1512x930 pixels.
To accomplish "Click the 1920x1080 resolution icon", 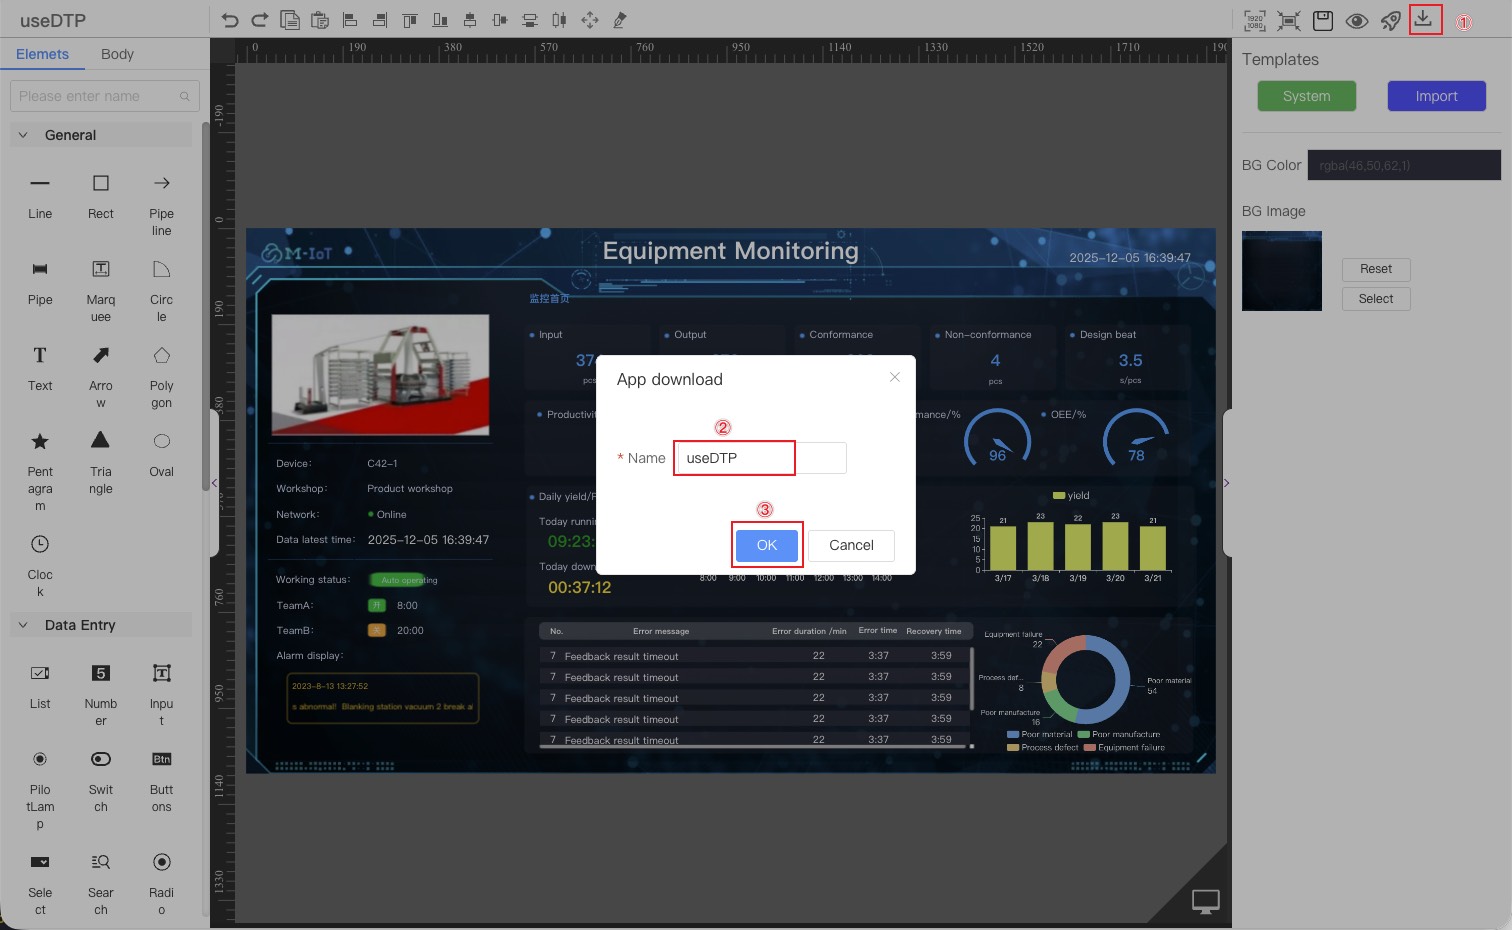I will (1255, 20).
